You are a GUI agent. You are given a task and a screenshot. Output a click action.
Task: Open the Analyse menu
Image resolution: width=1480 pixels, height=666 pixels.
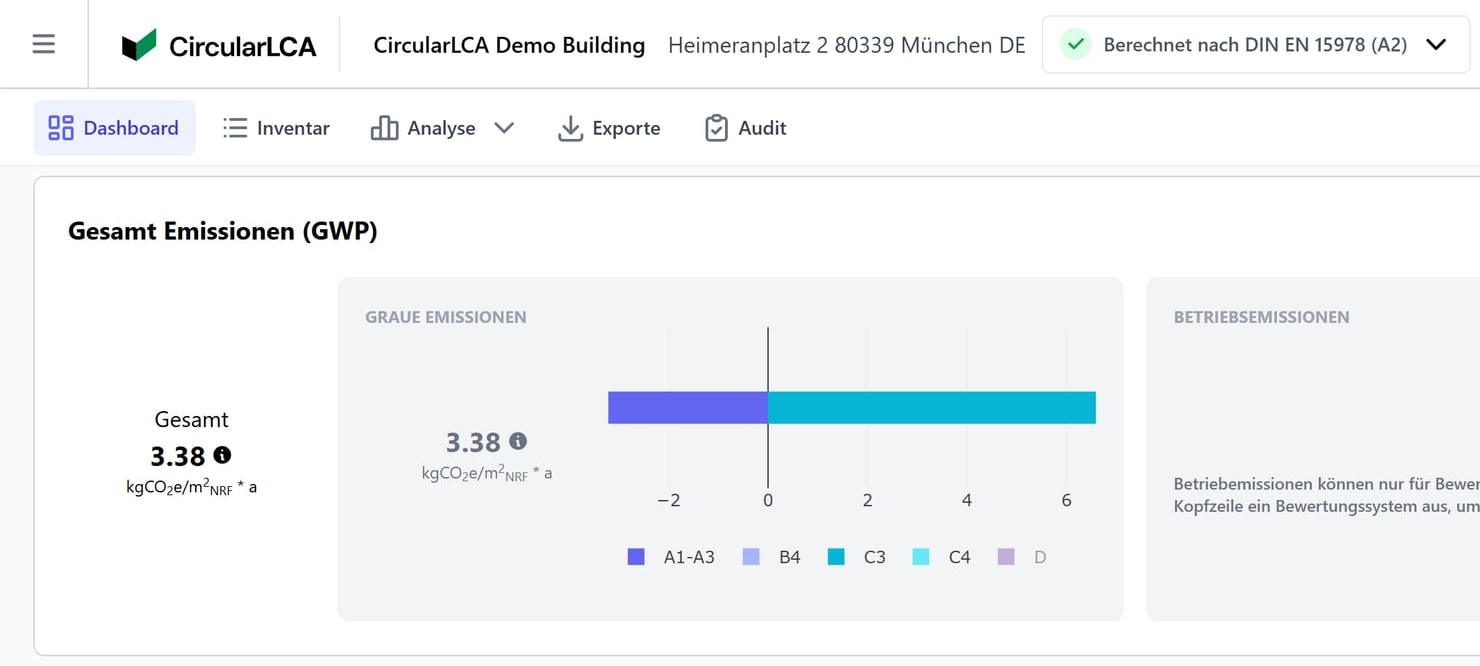point(442,128)
